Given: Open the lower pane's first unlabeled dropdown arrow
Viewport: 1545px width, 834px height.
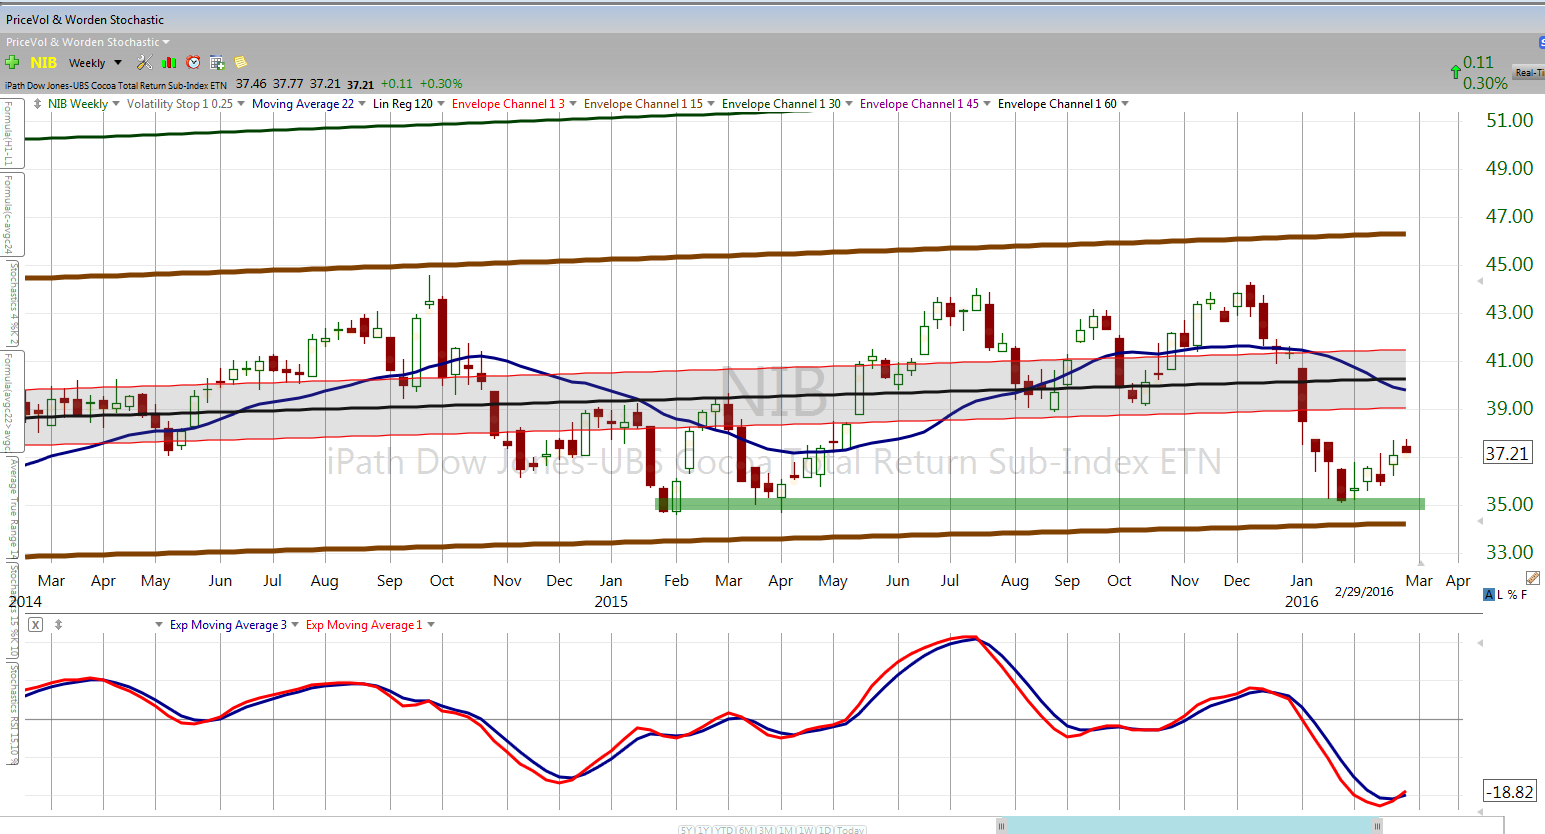Looking at the screenshot, I should 159,625.
